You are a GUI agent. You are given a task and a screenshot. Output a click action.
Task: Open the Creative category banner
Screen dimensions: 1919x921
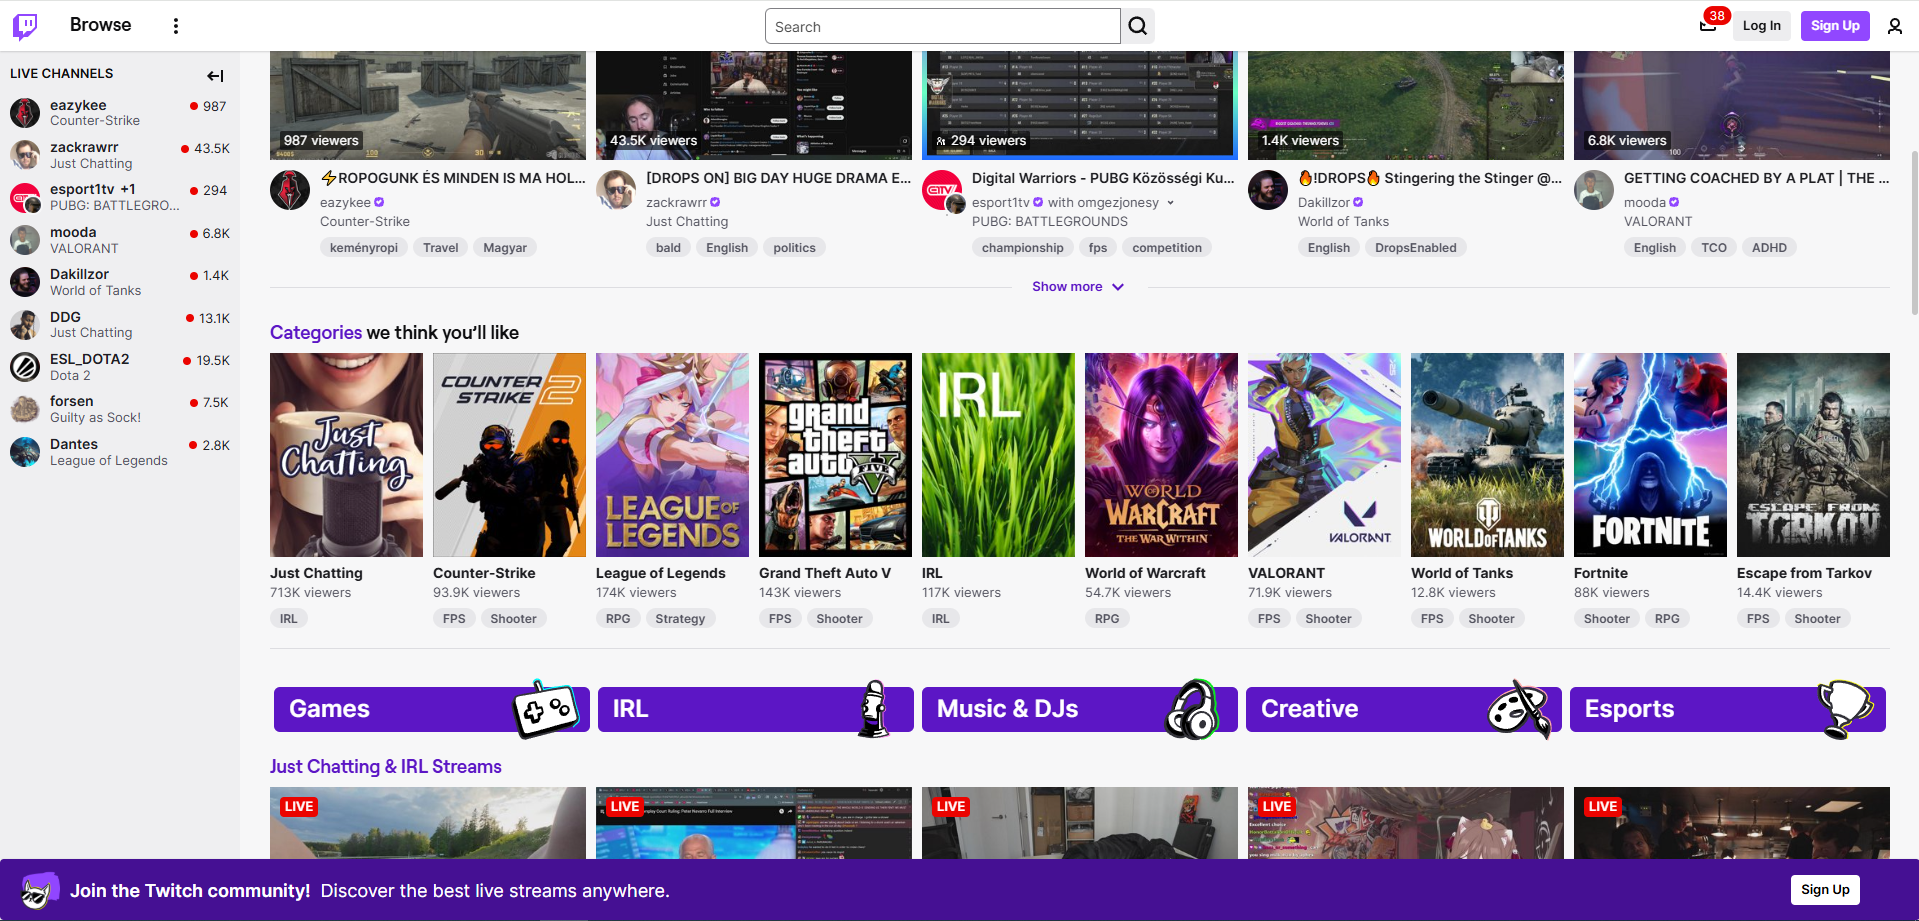[1404, 709]
